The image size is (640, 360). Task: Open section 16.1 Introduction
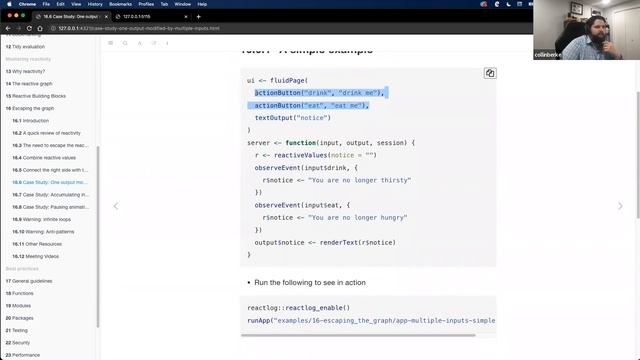31,121
